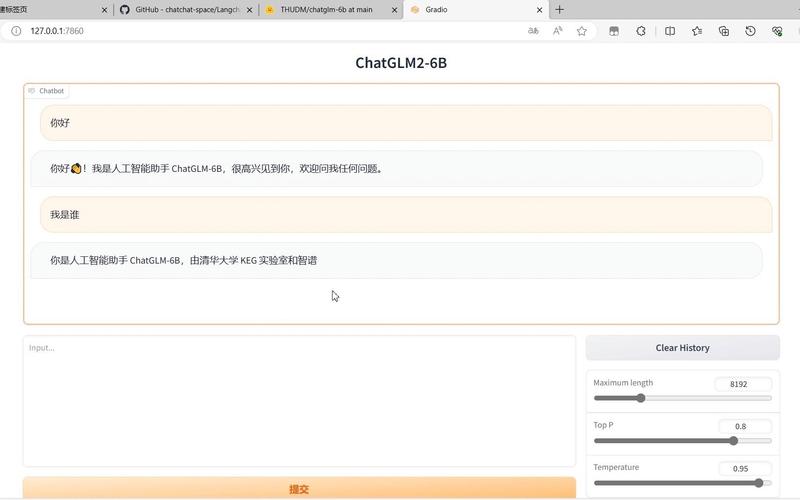Viewport: 800px width, 500px height.
Task: Click the user message 我是谁
Action: click(x=406, y=215)
